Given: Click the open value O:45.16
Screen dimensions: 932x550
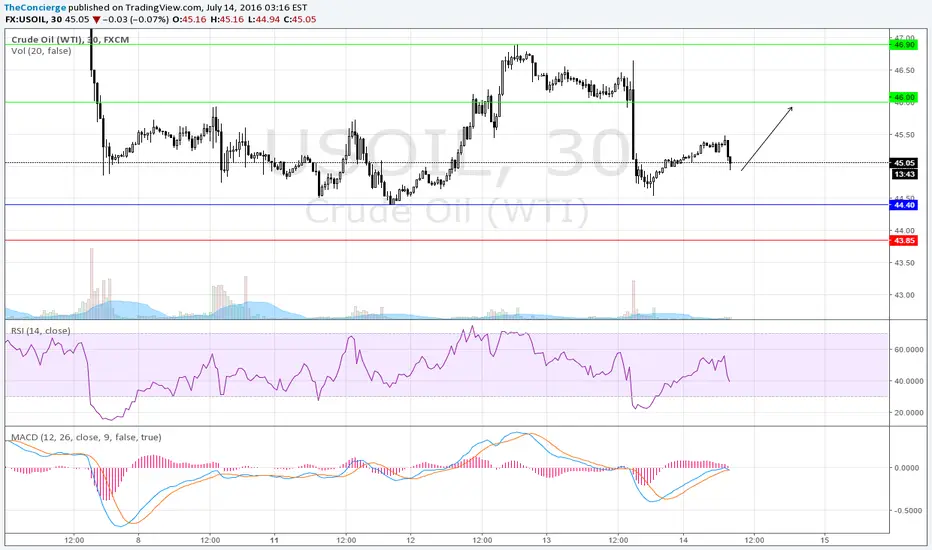Looking at the screenshot, I should pyautogui.click(x=189, y=19).
